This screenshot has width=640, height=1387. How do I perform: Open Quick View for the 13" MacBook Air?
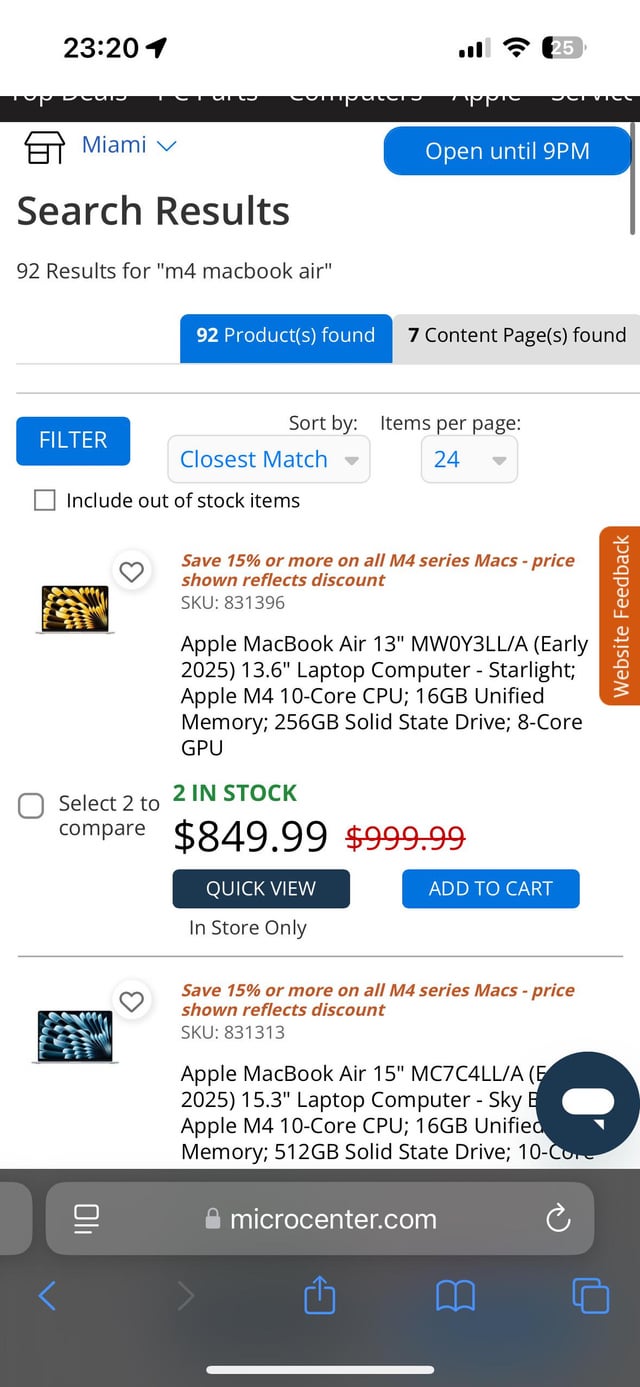(261, 888)
